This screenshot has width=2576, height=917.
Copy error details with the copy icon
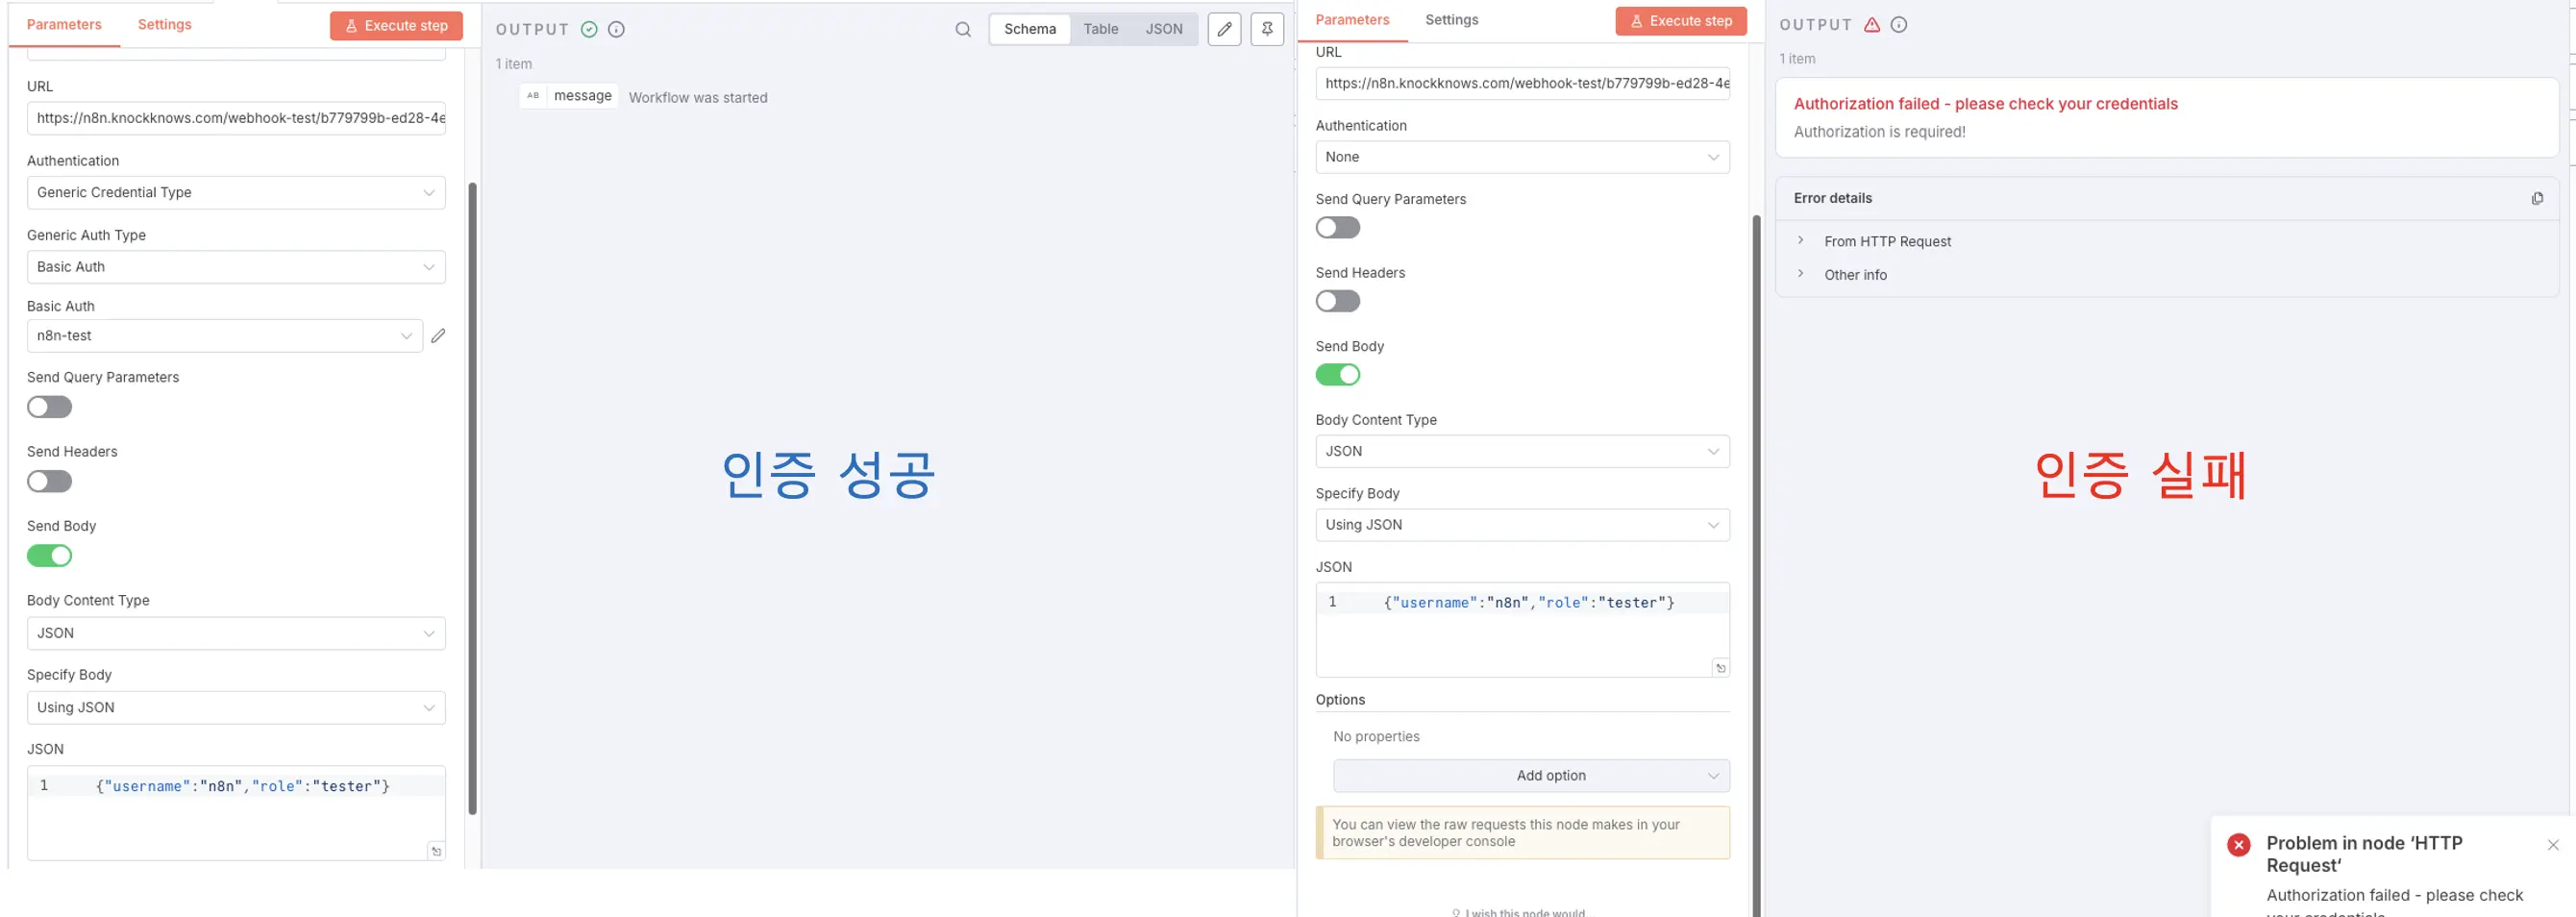click(2538, 197)
